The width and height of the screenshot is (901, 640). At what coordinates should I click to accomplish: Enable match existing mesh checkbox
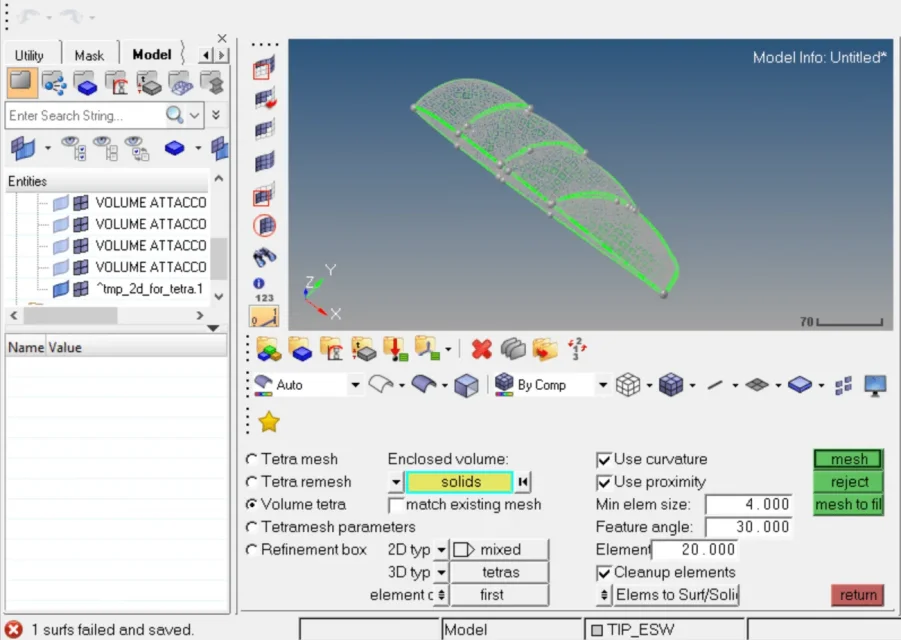[x=396, y=505]
